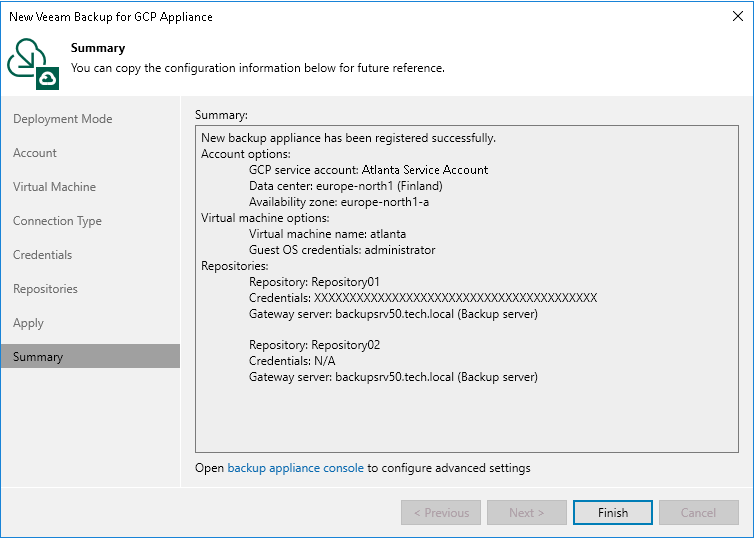Click the 'Virtual machine options:' heading
Image resolution: width=754 pixels, height=538 pixels.
[265, 218]
